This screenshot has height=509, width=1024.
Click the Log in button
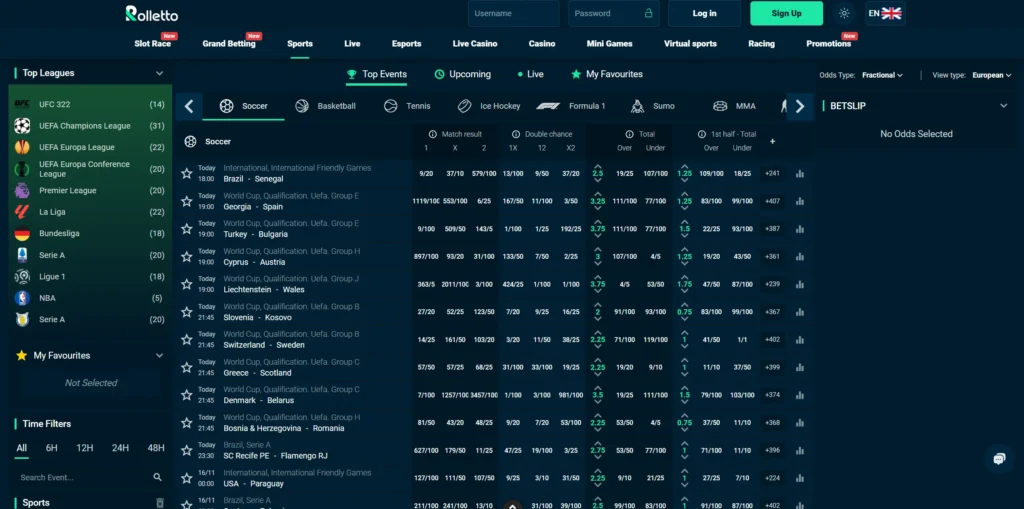click(704, 13)
